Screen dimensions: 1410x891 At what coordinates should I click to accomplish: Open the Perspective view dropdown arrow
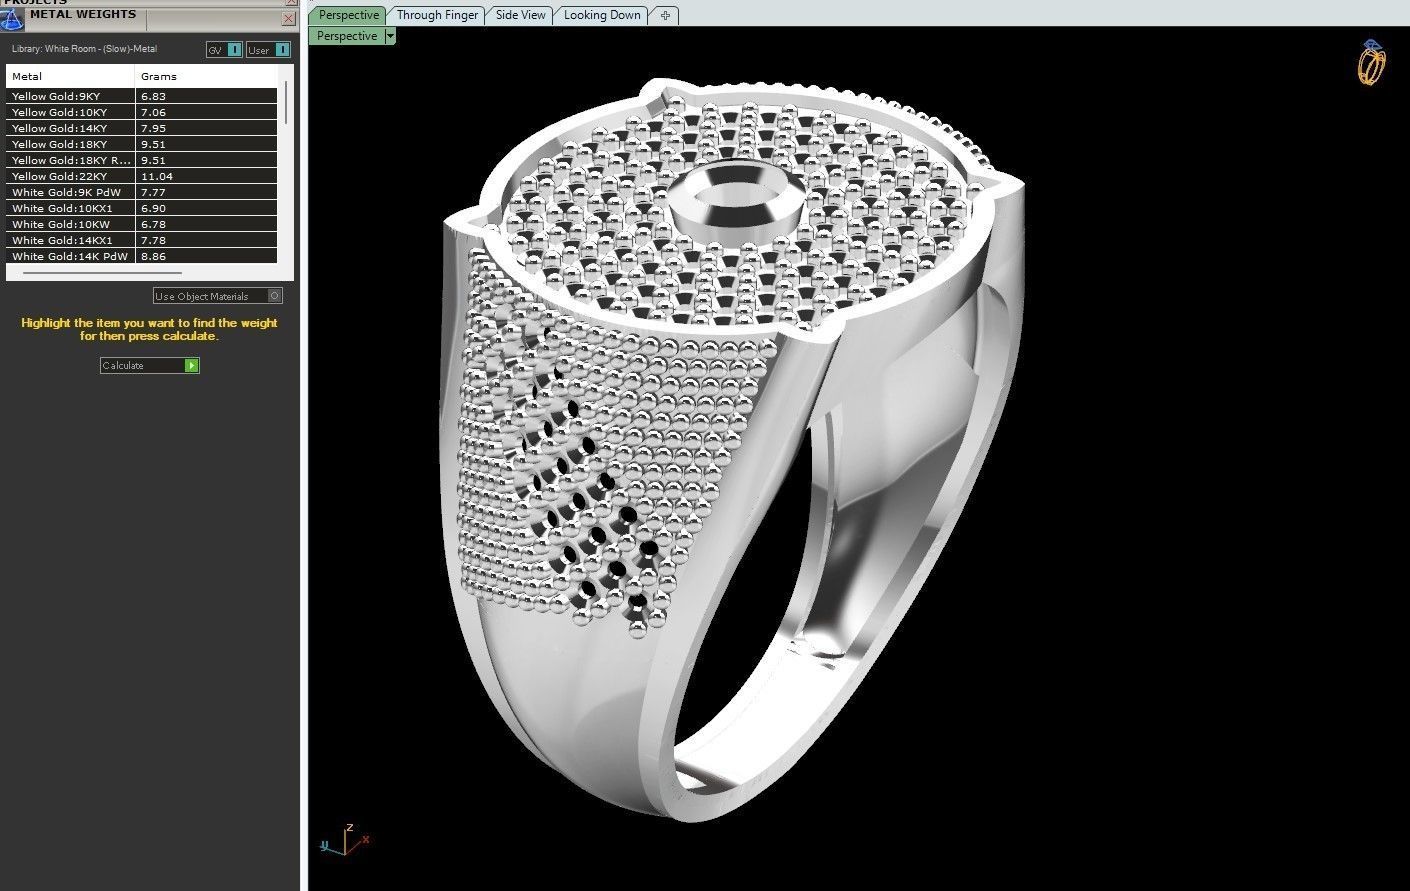(390, 36)
